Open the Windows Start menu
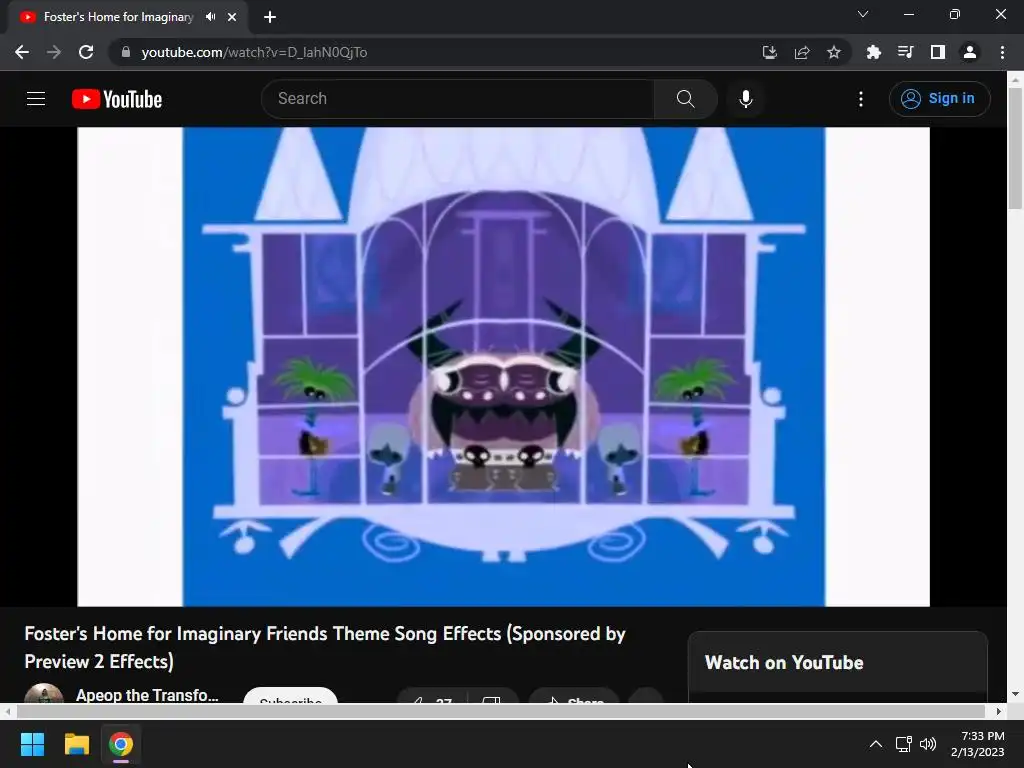 [32, 744]
